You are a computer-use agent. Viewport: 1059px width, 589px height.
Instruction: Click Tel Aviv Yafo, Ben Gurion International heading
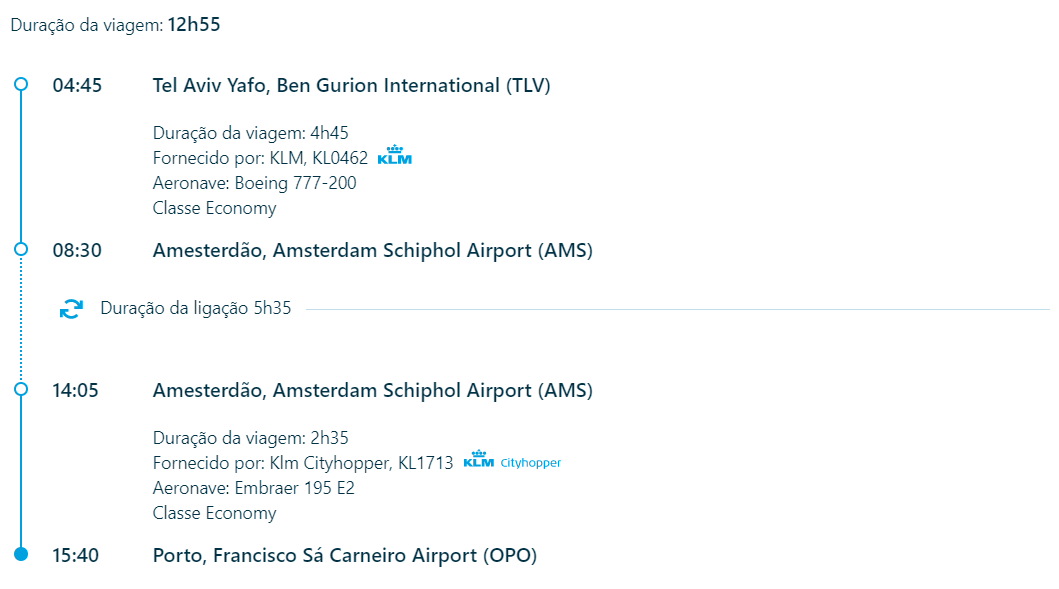click(x=351, y=86)
